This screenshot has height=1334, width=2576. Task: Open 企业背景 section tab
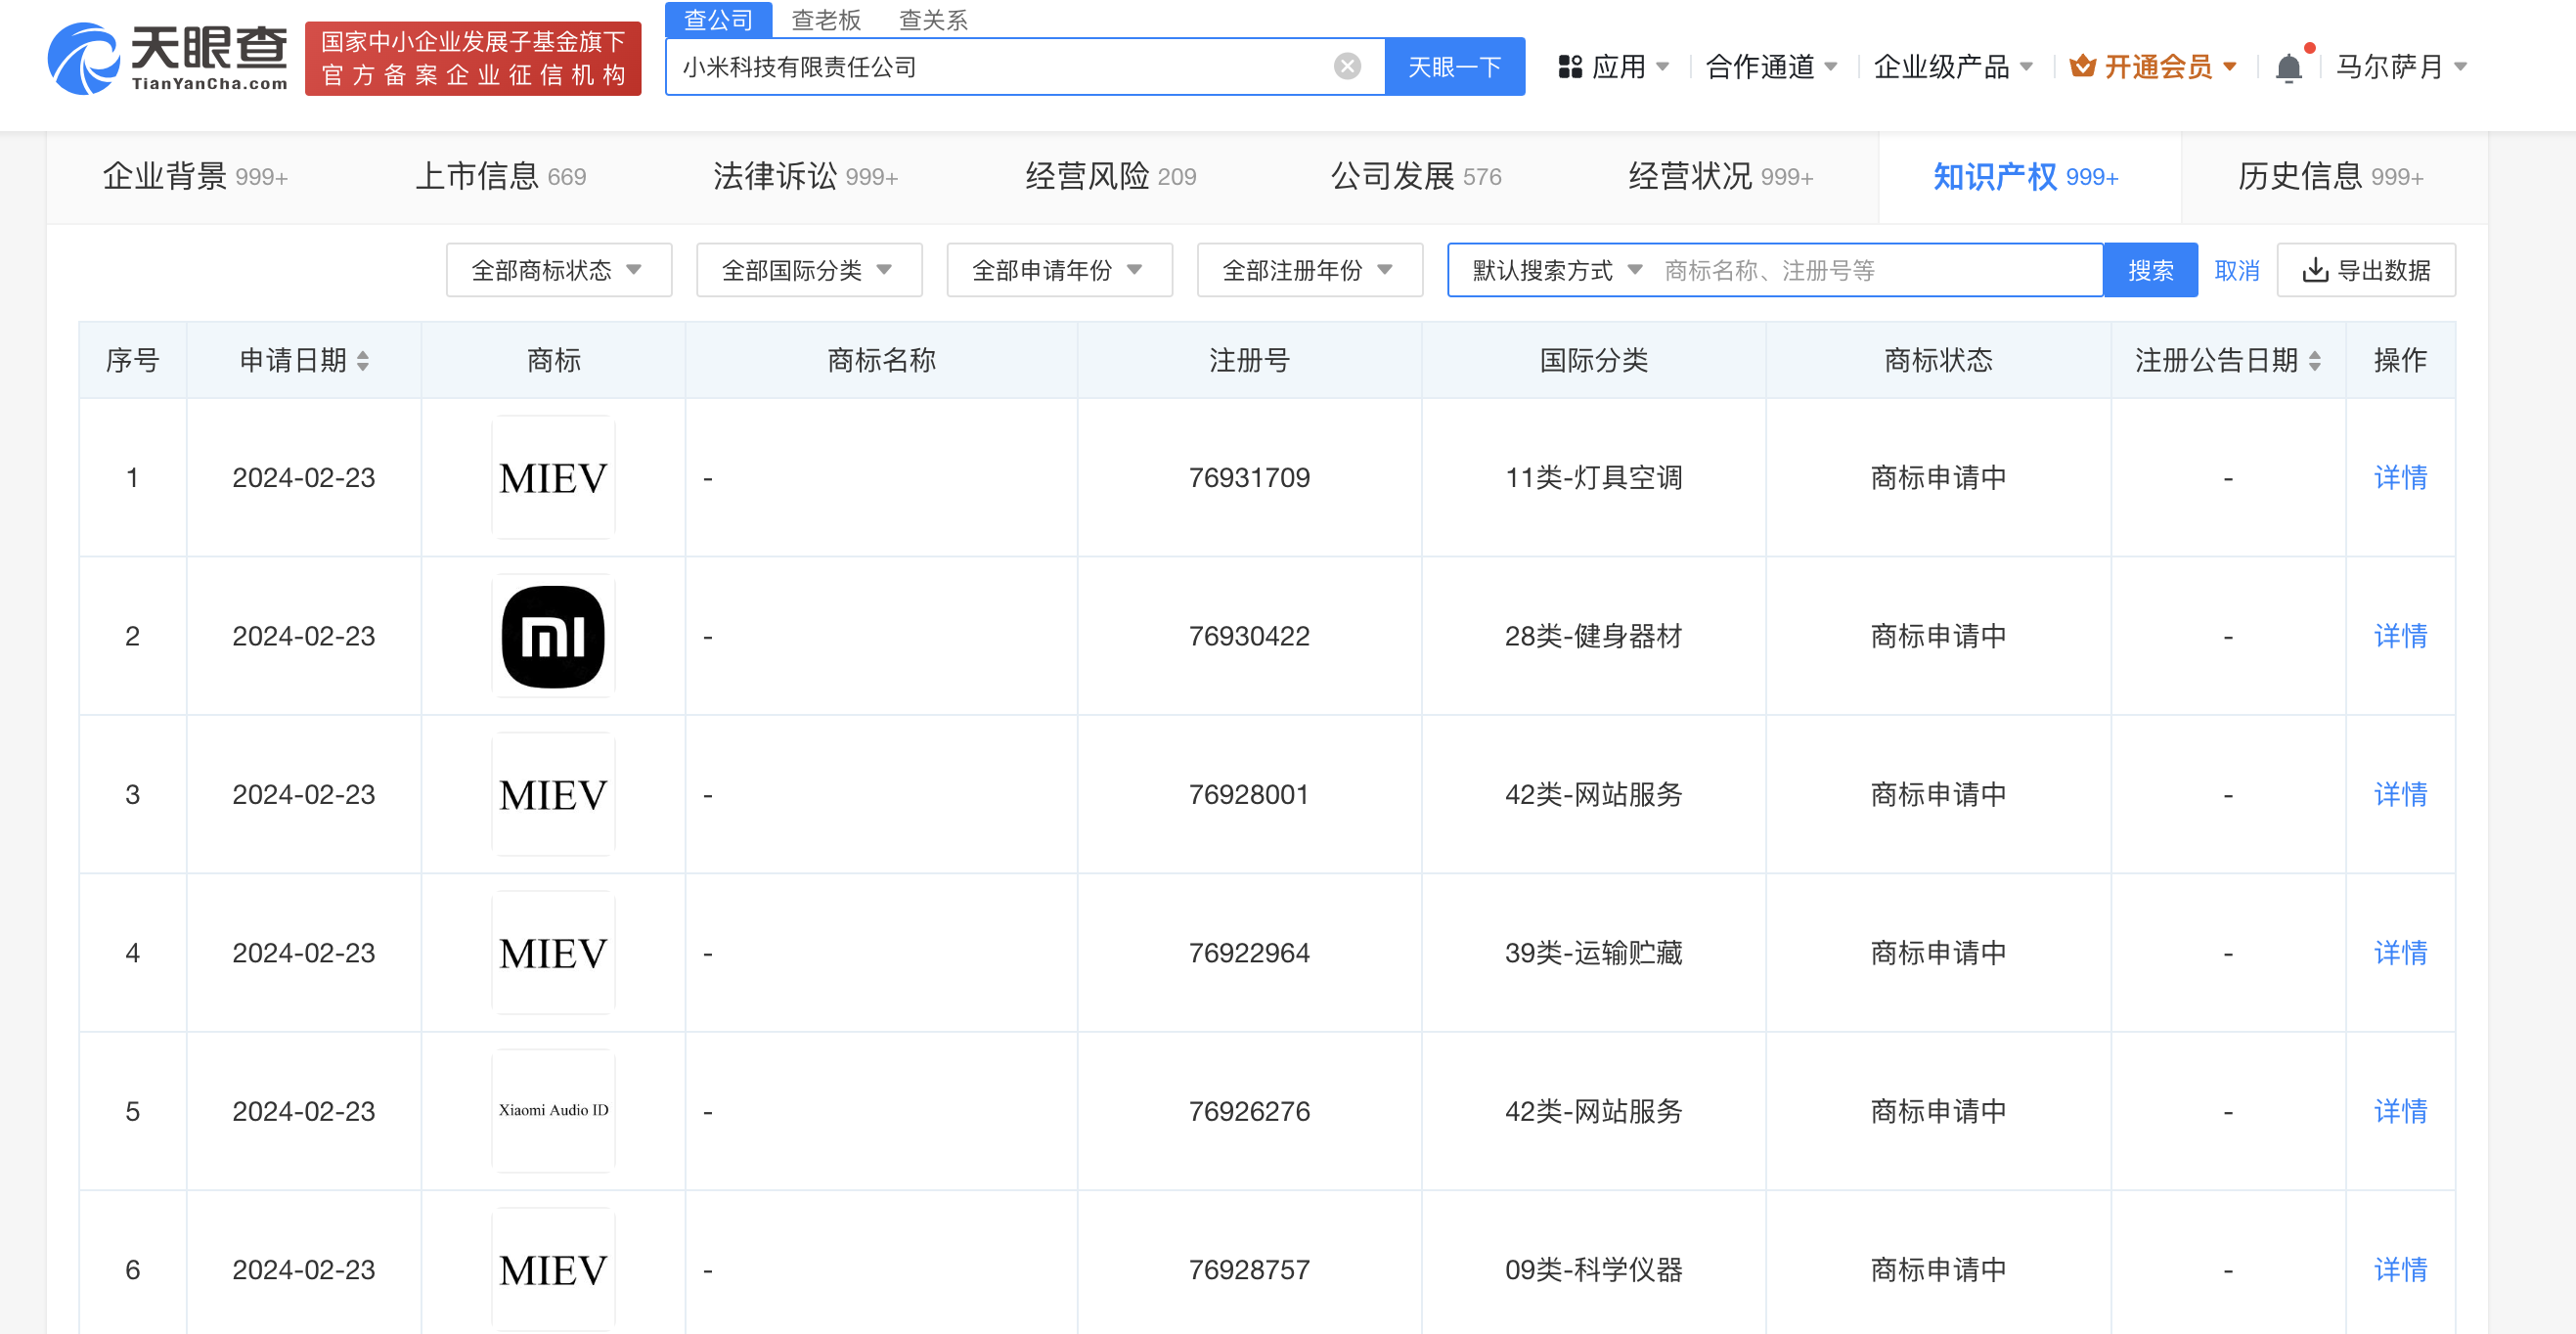coord(195,177)
